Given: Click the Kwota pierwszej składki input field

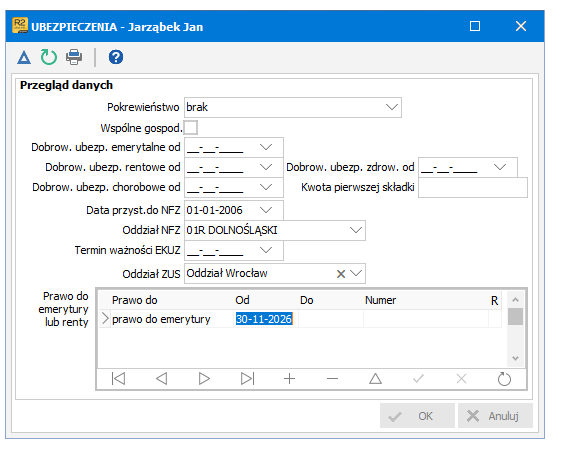Looking at the screenshot, I should tap(472, 187).
